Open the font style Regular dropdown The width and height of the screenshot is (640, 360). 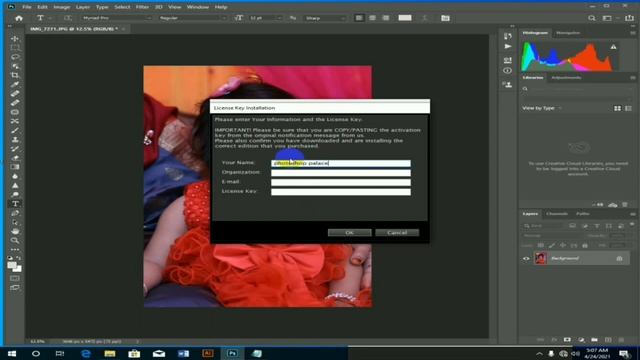192,18
